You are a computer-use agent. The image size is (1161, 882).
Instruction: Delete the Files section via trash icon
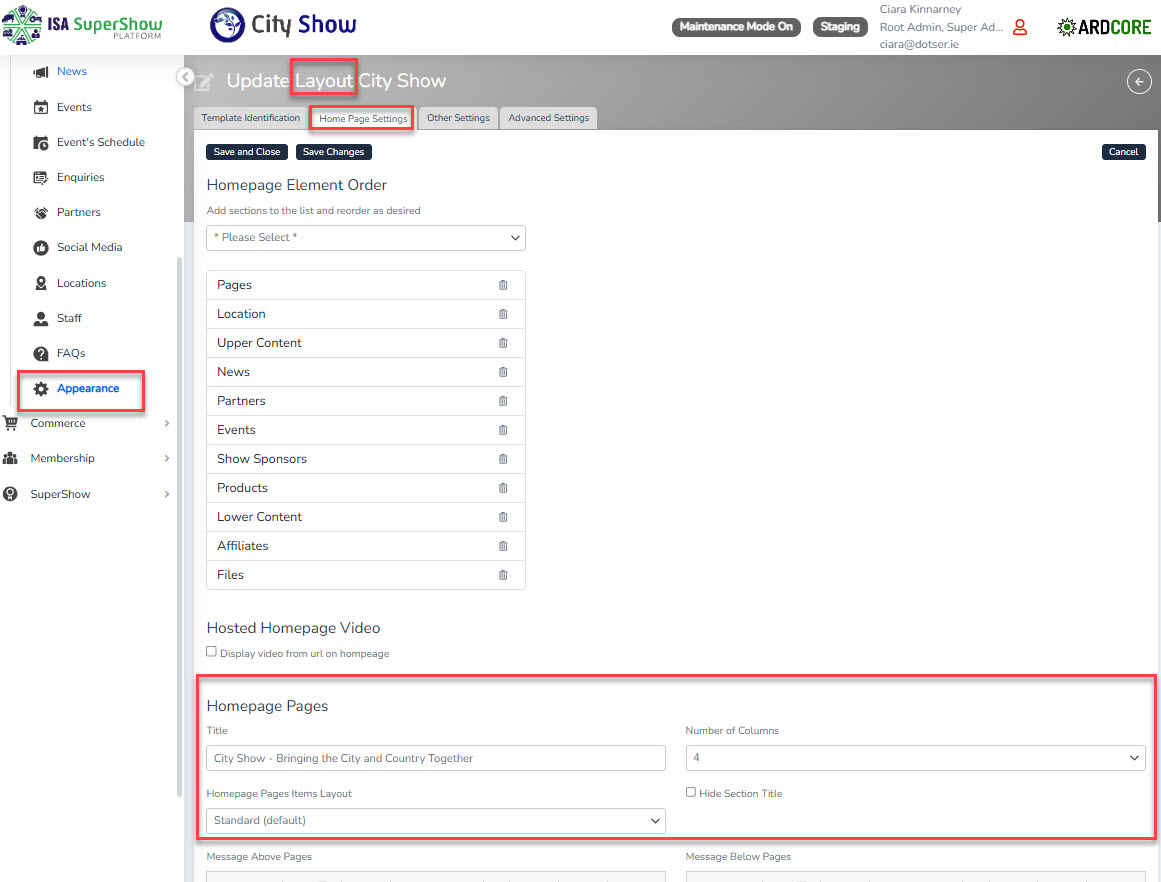503,575
